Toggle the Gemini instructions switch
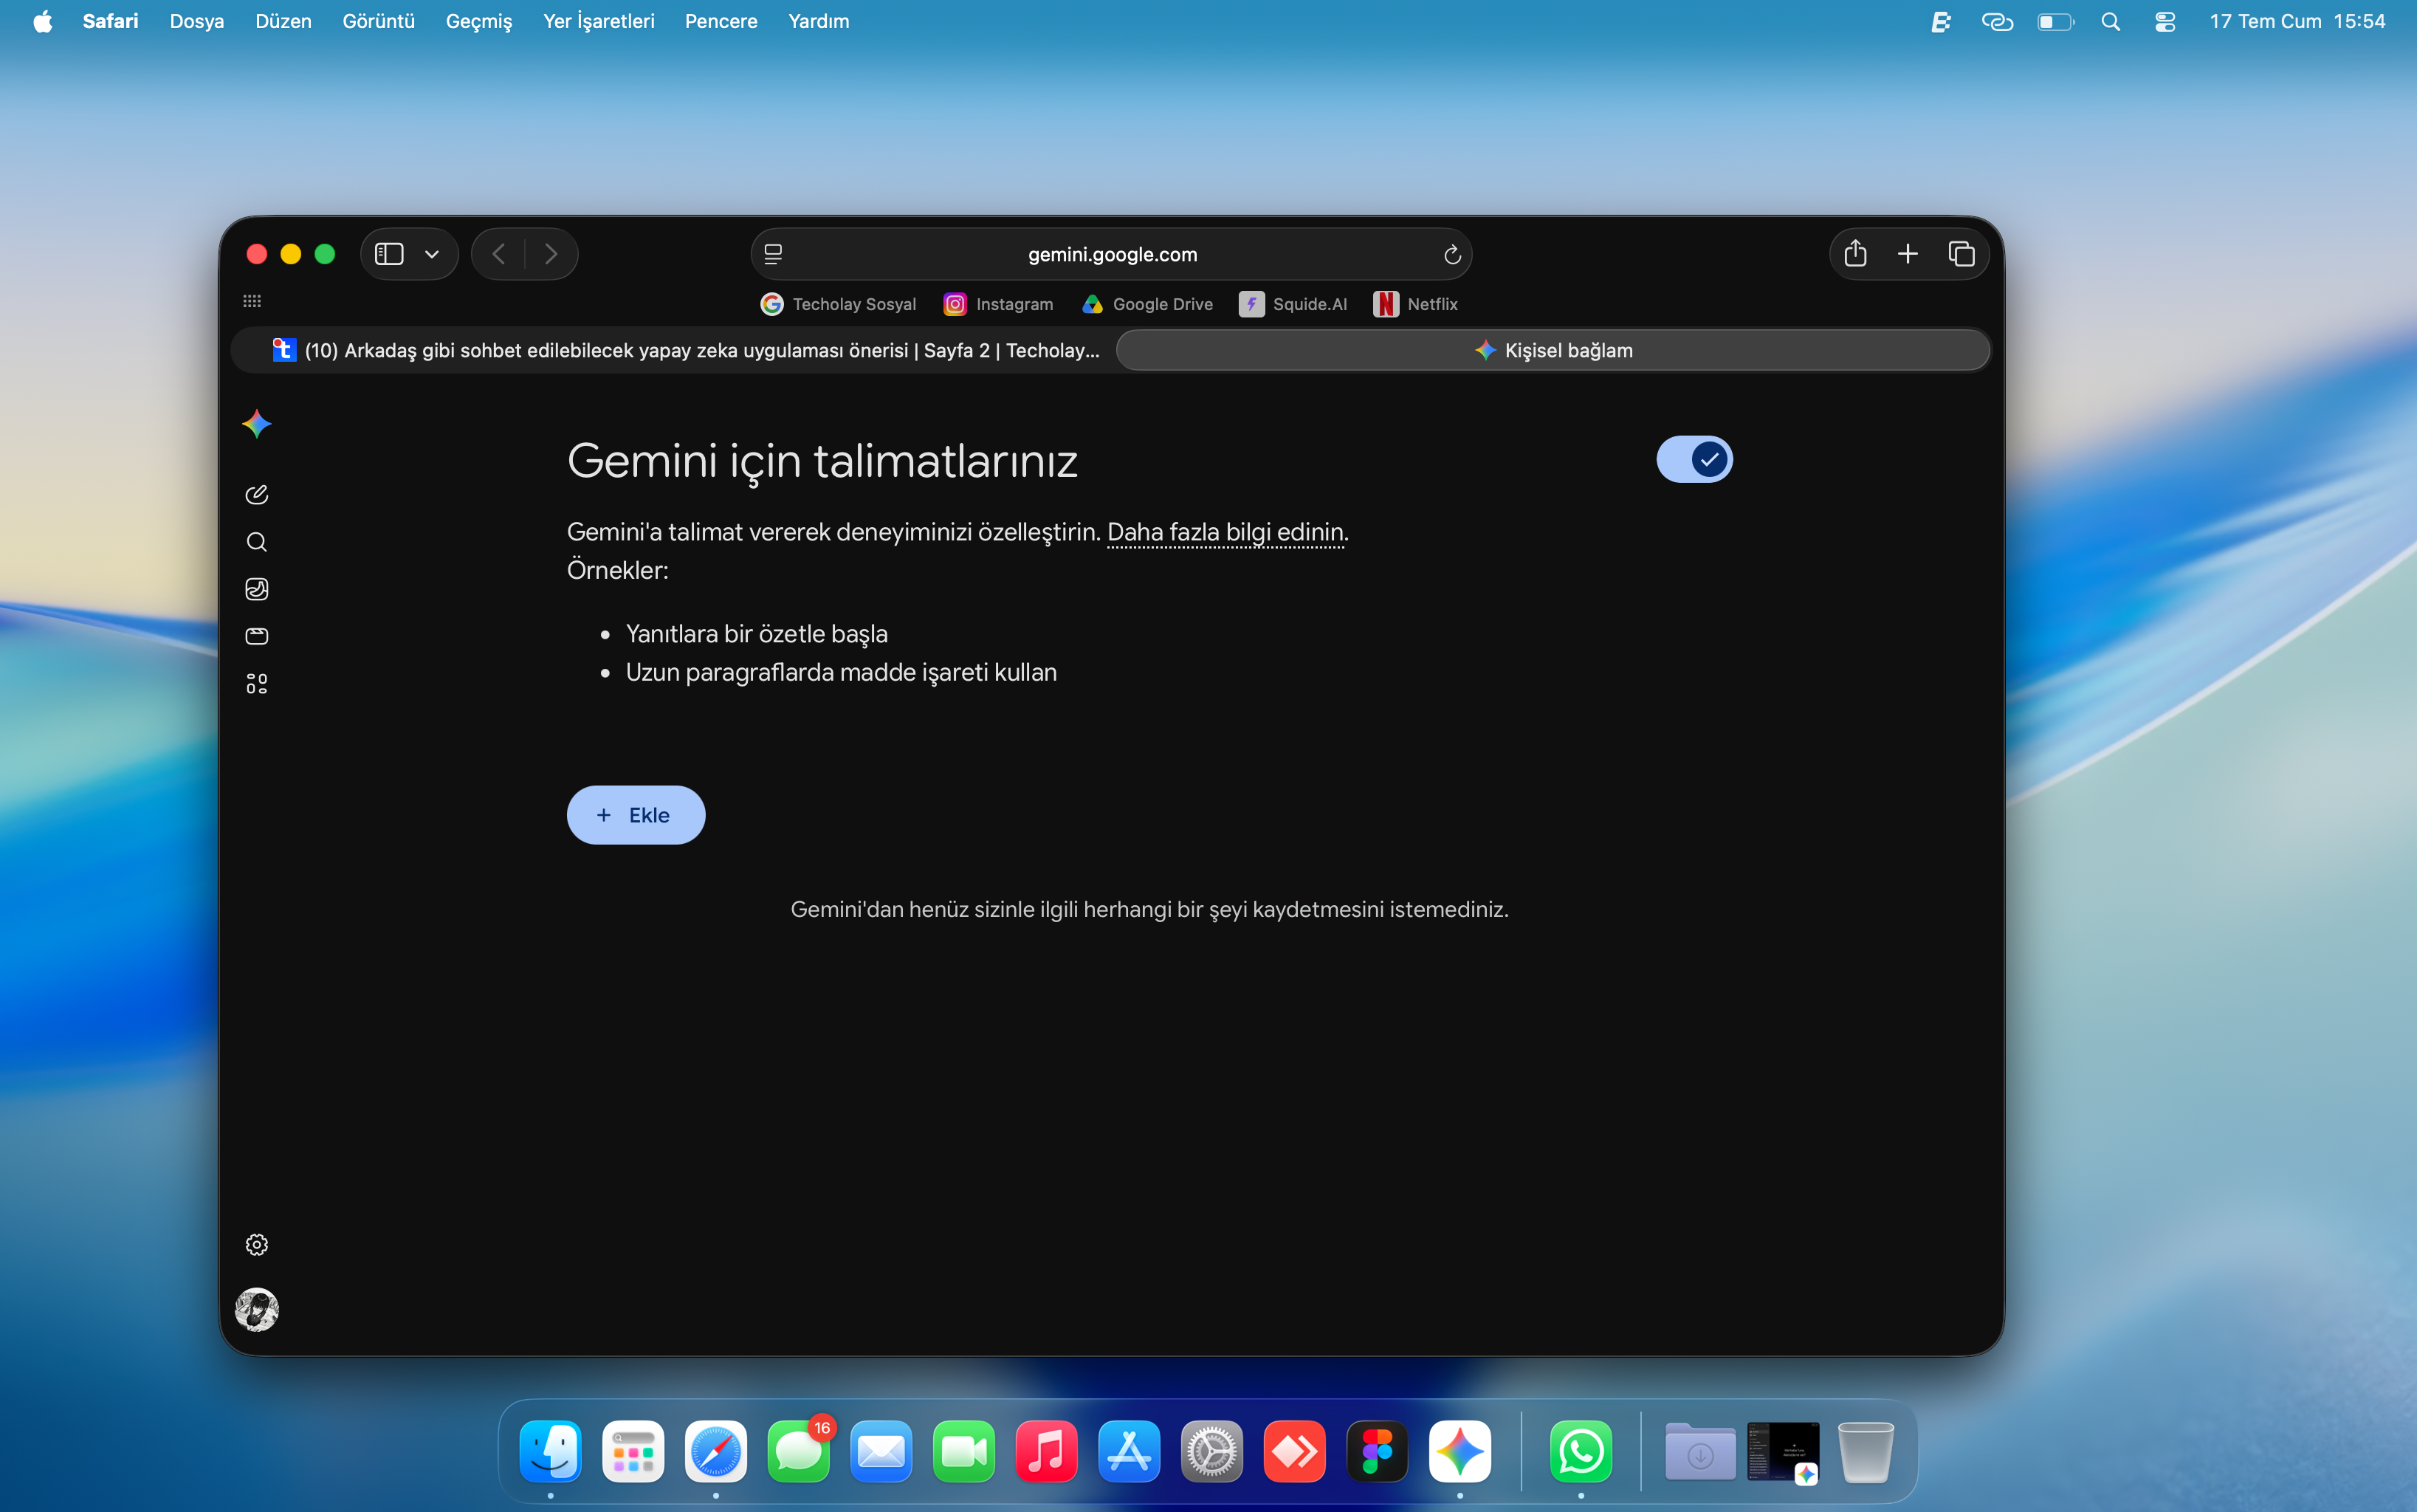 (1694, 460)
